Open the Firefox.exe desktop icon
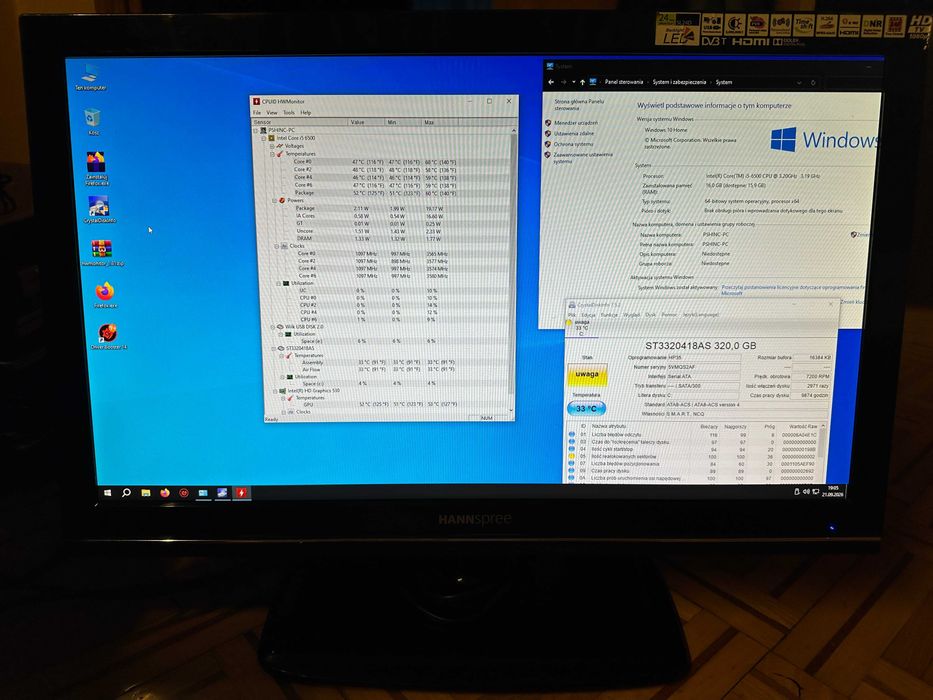The height and width of the screenshot is (700, 933). pyautogui.click(x=105, y=295)
